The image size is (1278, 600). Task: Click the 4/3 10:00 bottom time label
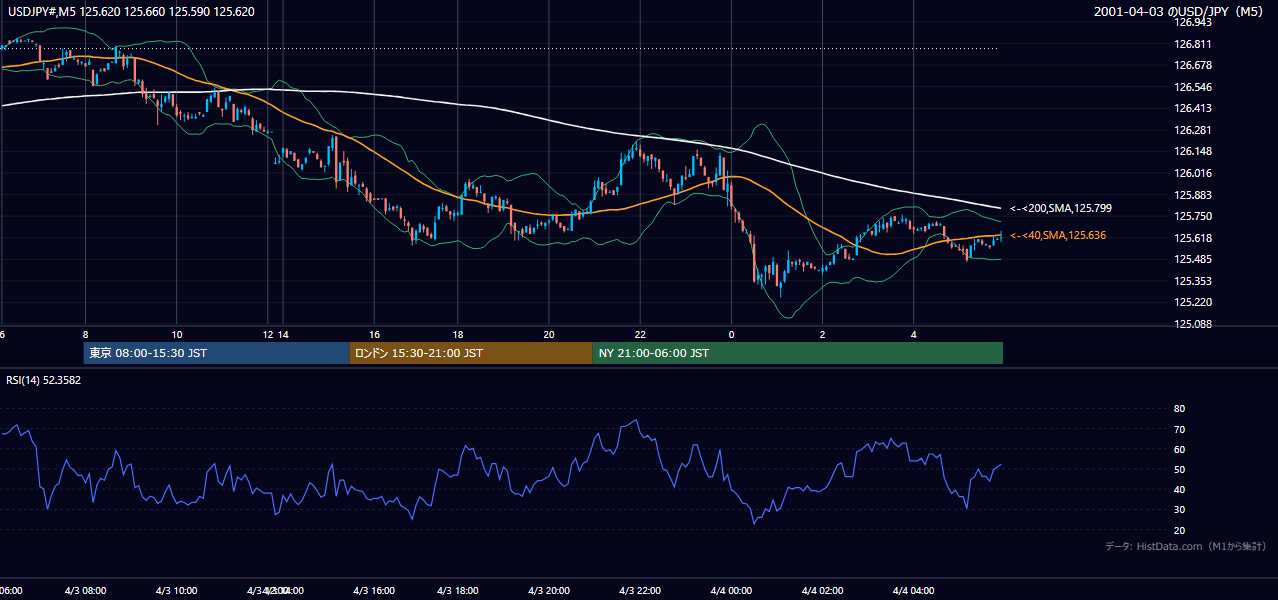coord(176,590)
